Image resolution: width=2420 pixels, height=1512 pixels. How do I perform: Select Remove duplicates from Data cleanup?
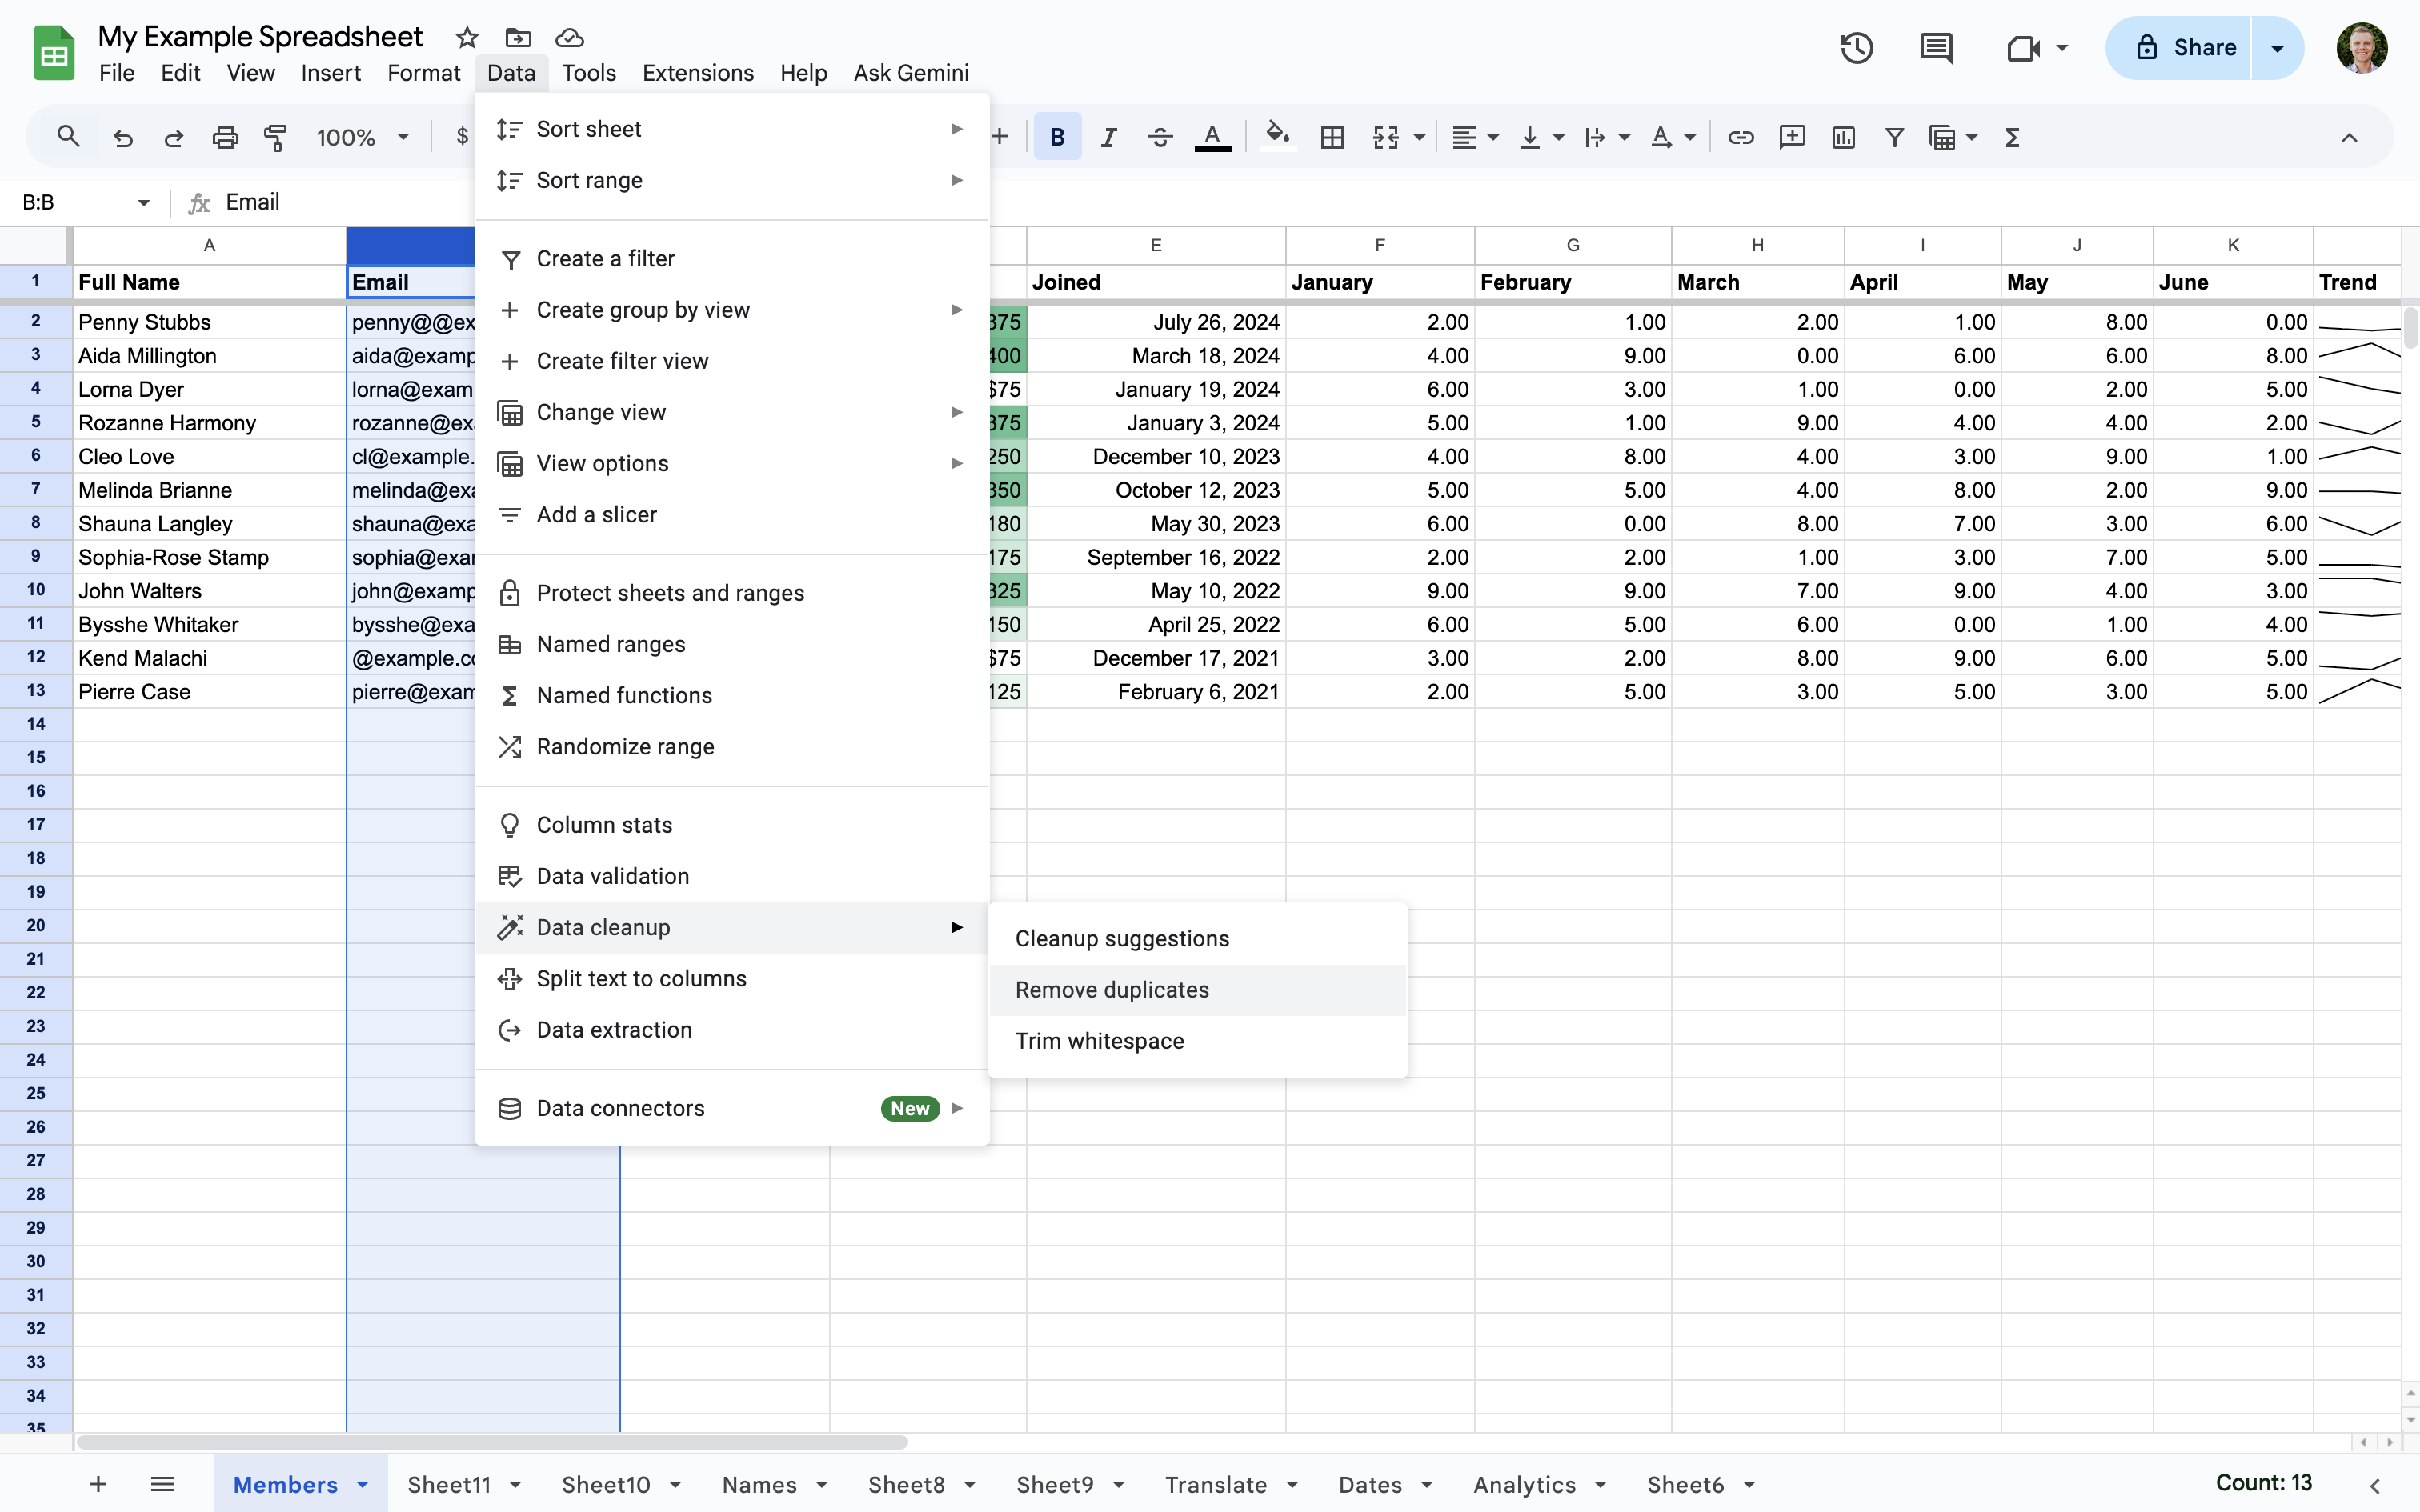coord(1111,989)
